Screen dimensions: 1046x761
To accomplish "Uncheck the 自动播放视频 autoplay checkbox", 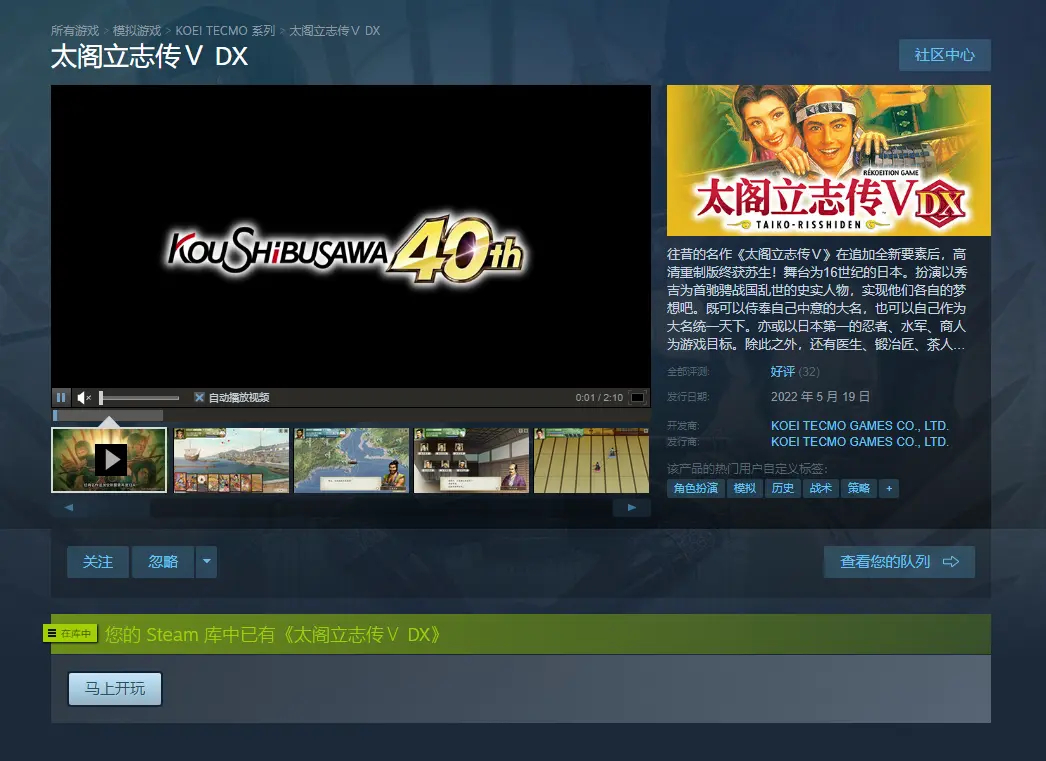I will tap(199, 398).
